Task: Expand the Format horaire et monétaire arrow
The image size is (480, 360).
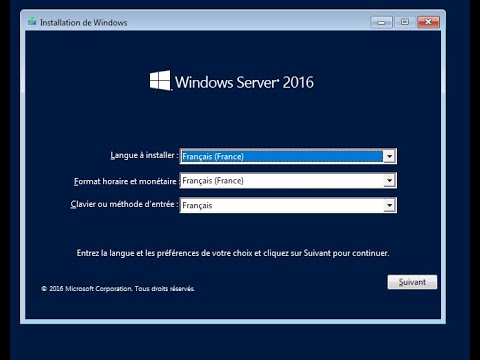Action: click(x=389, y=180)
